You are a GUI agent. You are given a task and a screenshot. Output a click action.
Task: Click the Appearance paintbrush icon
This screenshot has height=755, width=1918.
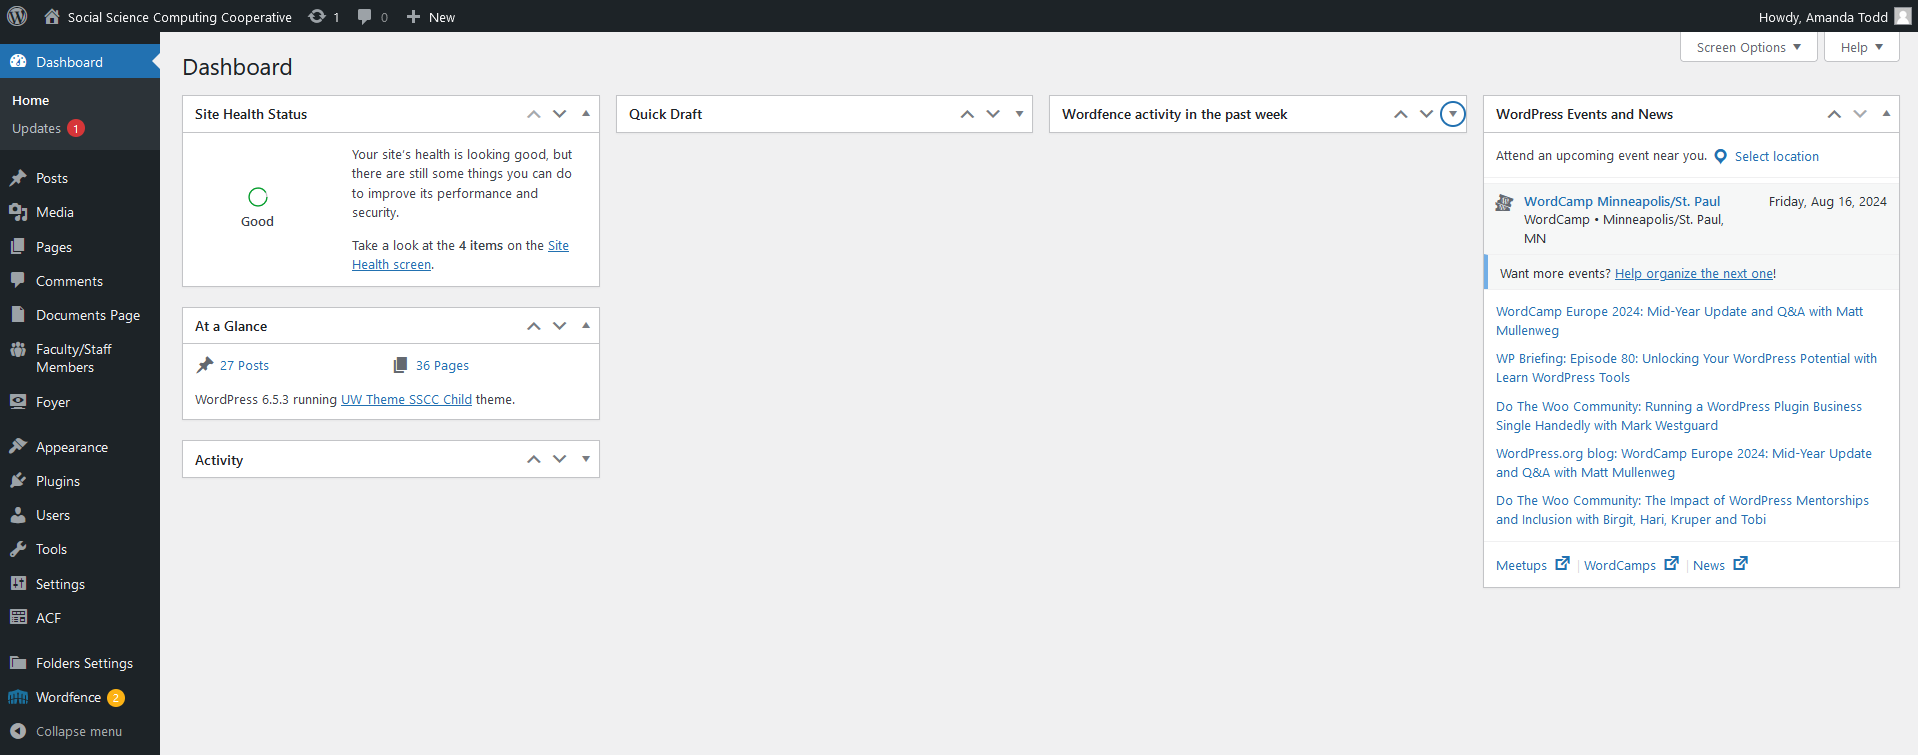tap(18, 446)
